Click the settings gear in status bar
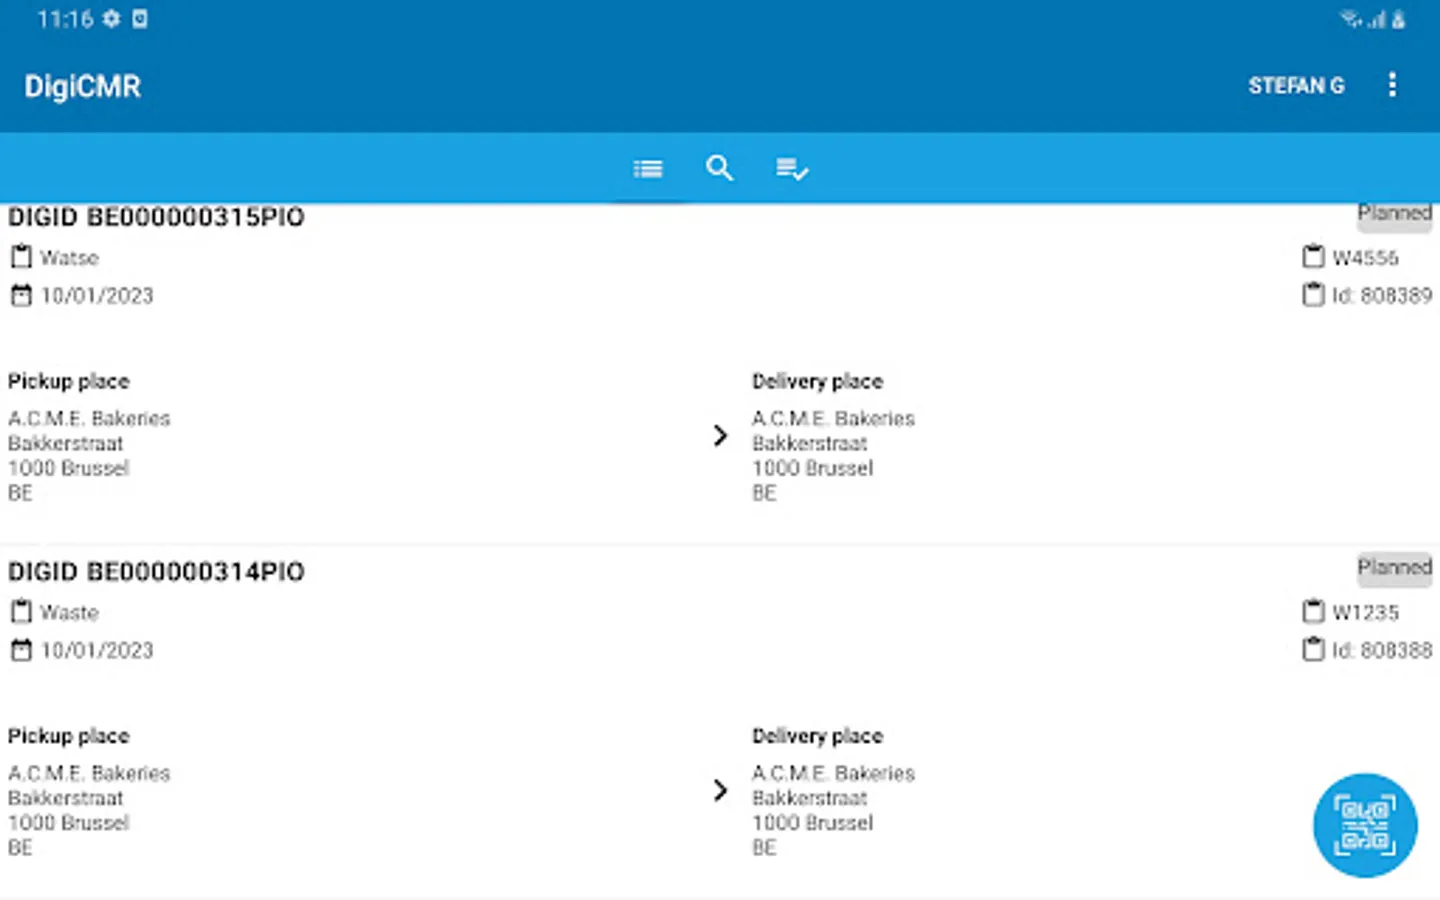This screenshot has width=1440, height=900. pyautogui.click(x=111, y=19)
